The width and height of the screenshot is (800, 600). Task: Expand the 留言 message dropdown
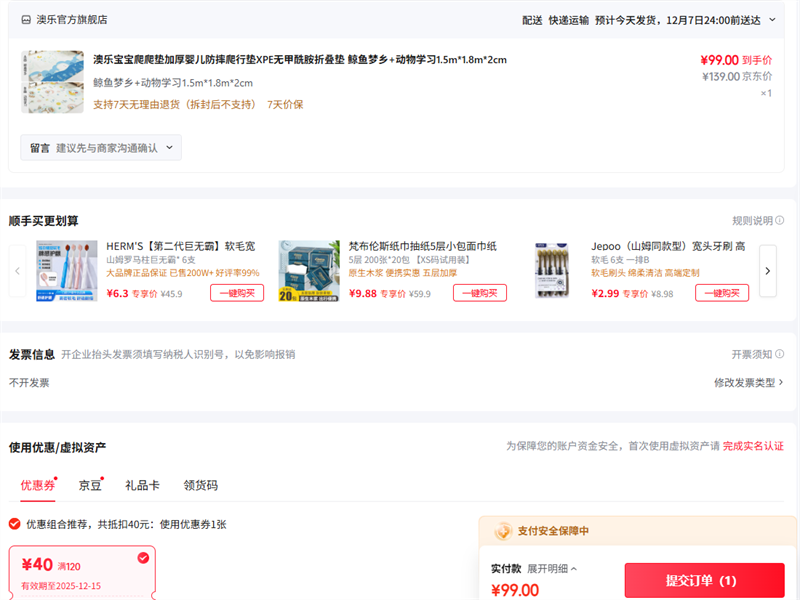(x=101, y=148)
